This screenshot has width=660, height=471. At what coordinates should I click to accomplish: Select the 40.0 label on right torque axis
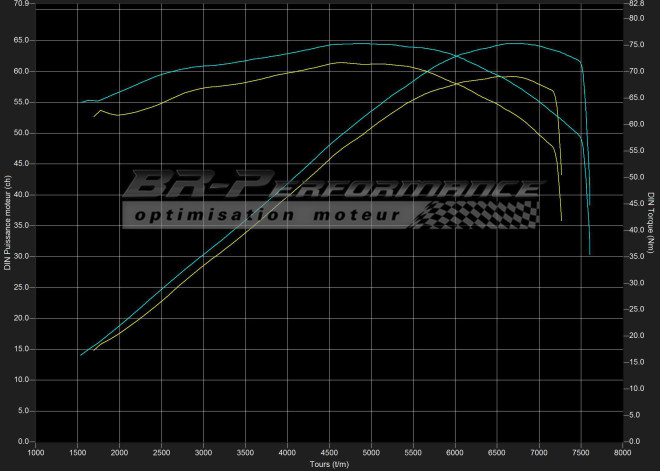(x=637, y=230)
